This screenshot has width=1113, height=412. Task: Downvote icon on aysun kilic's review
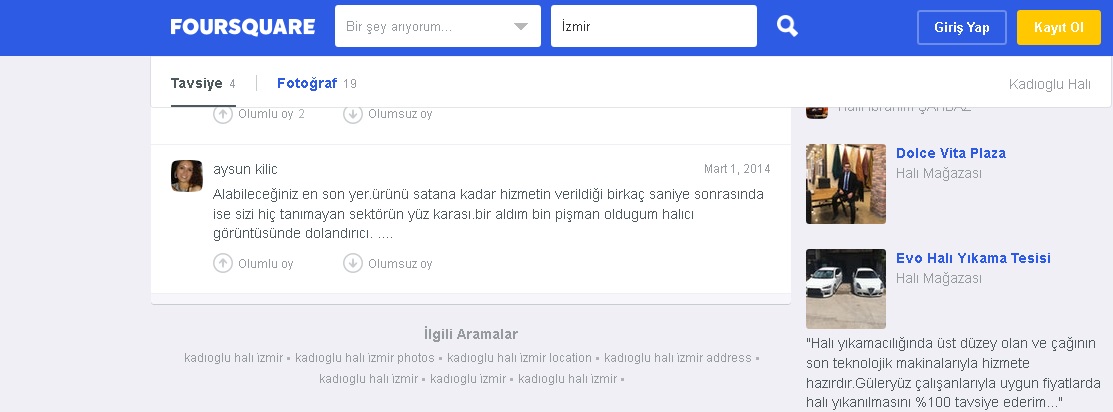click(353, 264)
